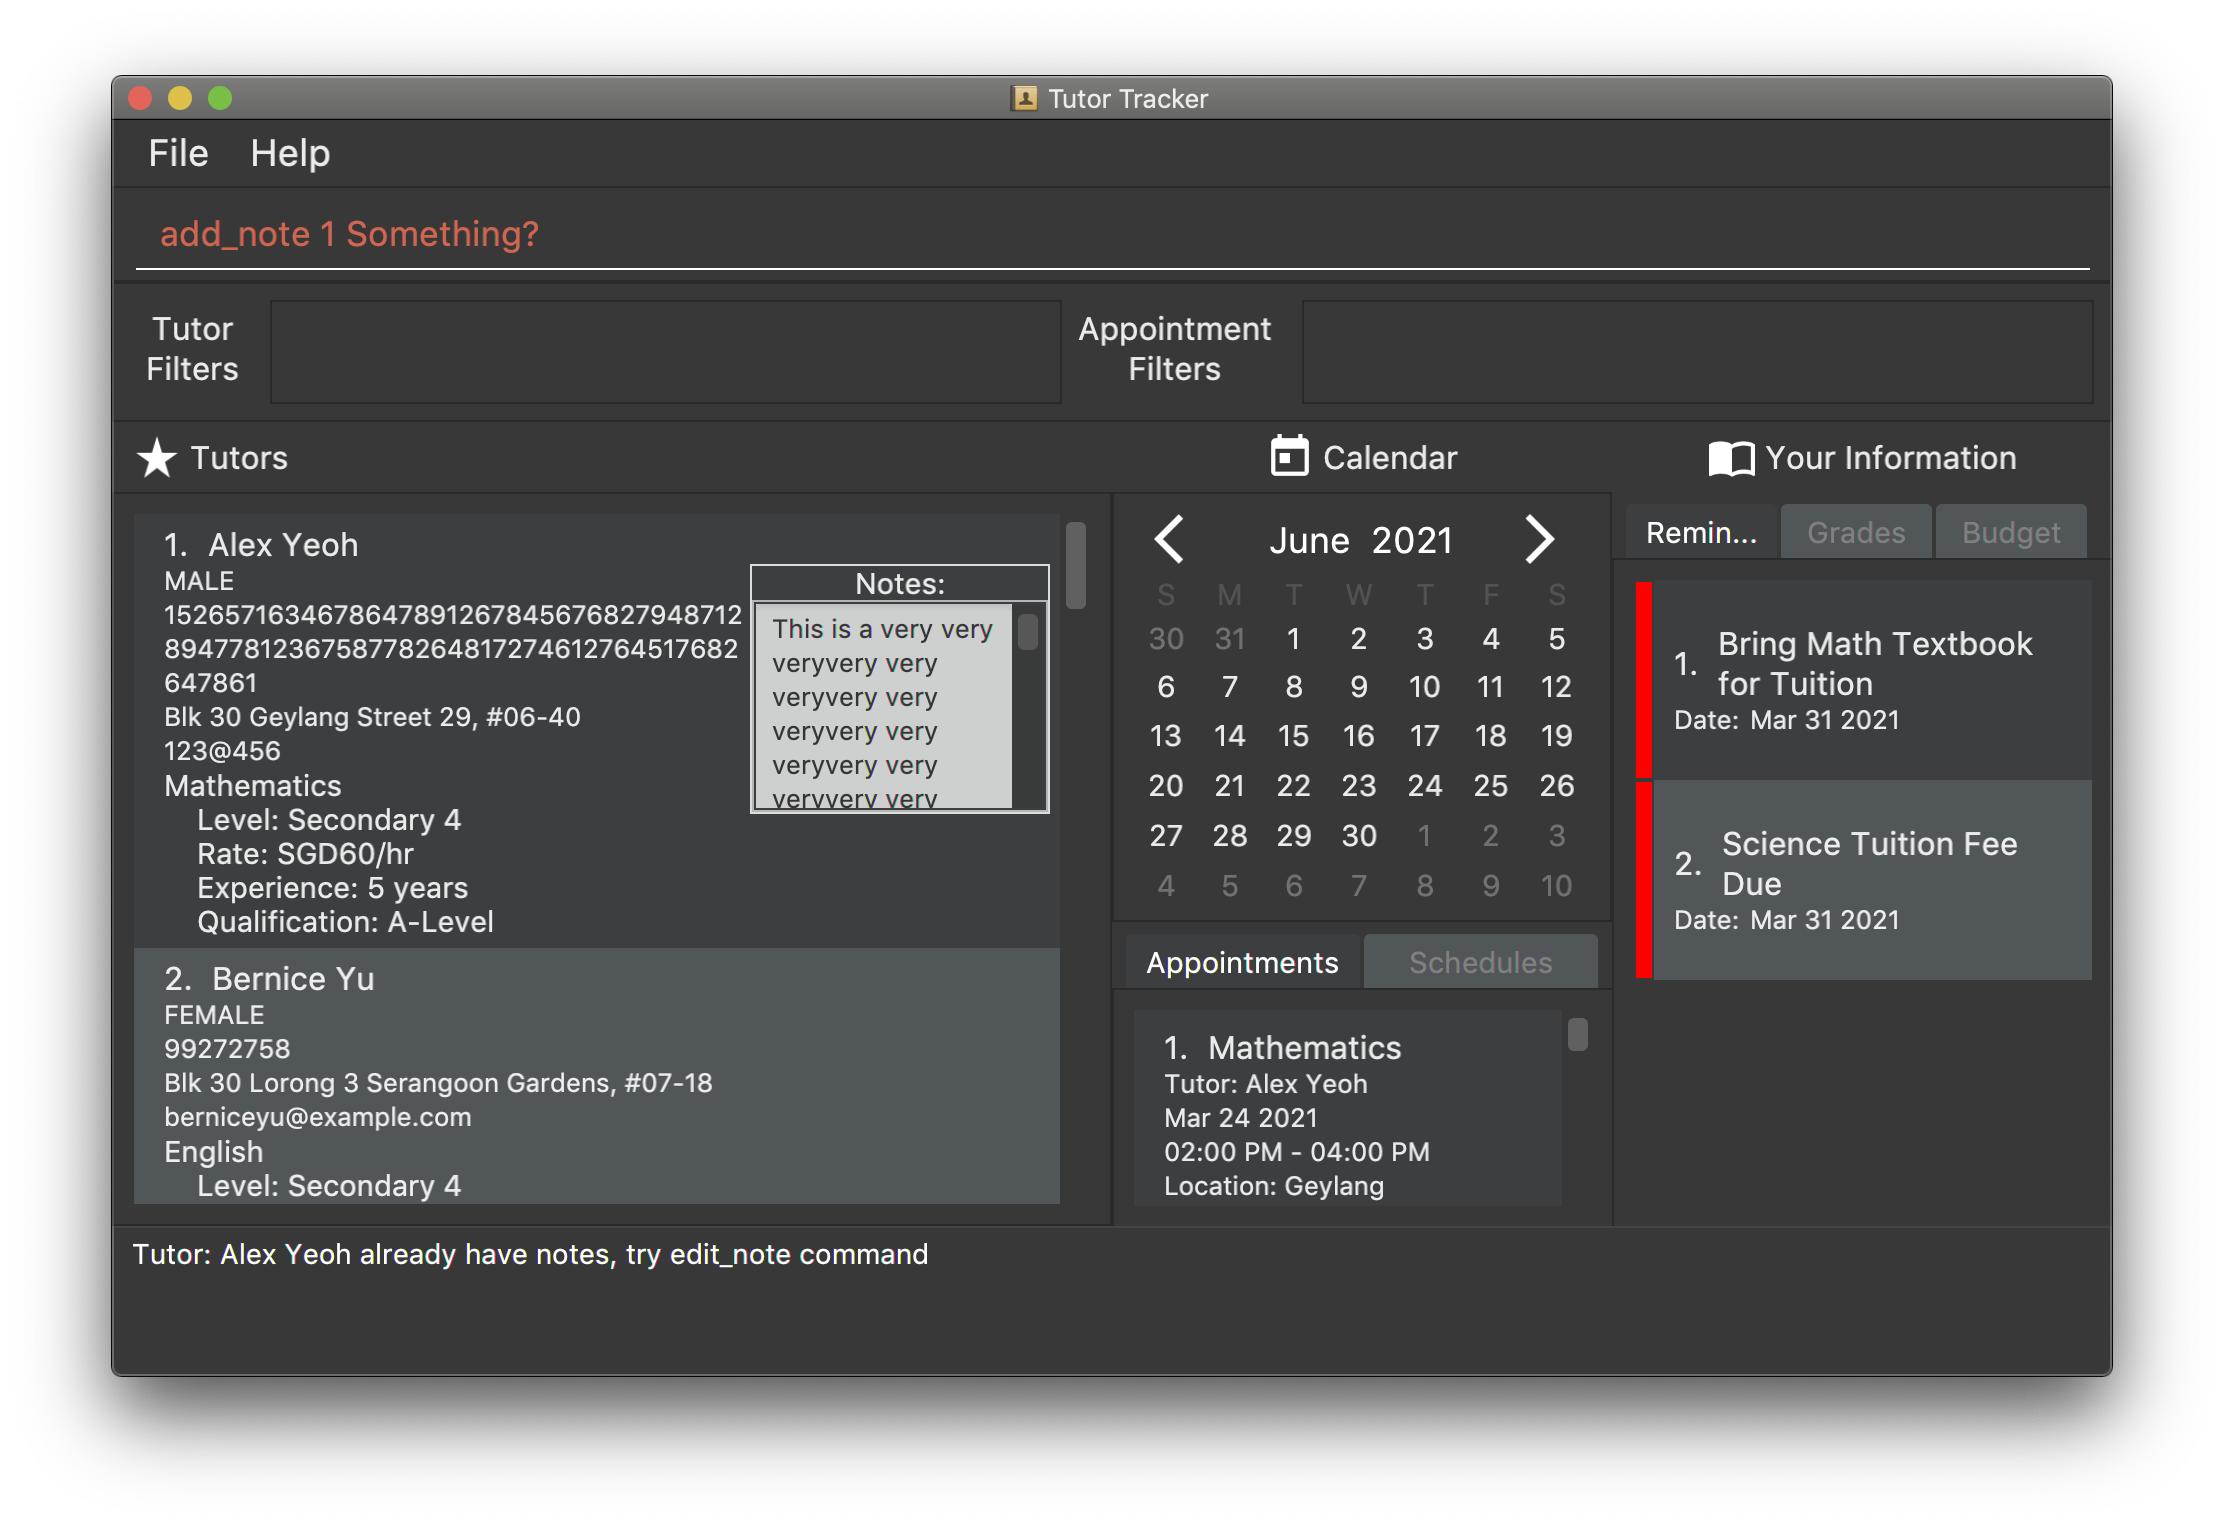Click the open book Your Information icon
2224x1524 pixels.
1731,459
